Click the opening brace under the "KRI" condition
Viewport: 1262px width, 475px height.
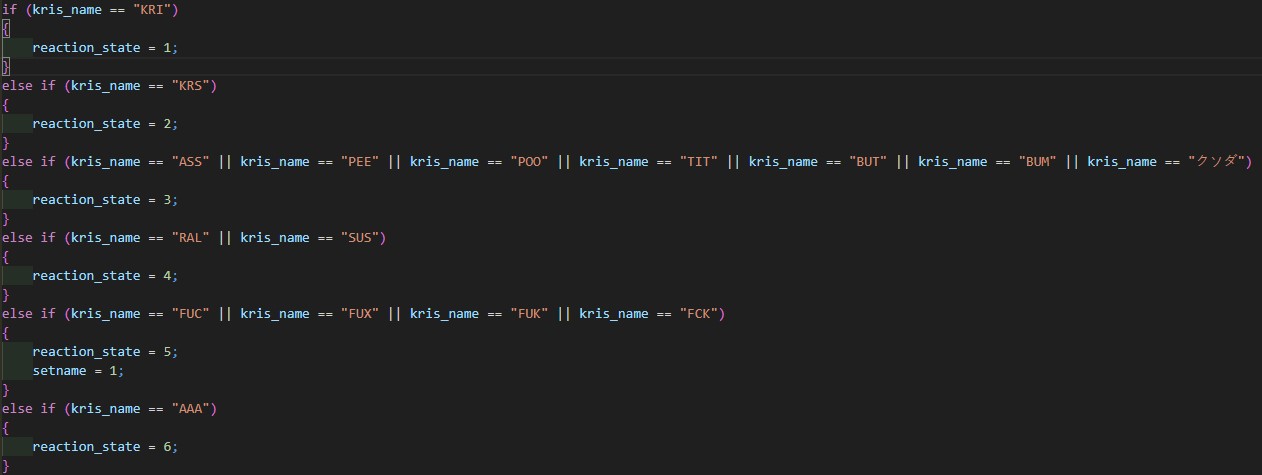pyautogui.click(x=5, y=29)
